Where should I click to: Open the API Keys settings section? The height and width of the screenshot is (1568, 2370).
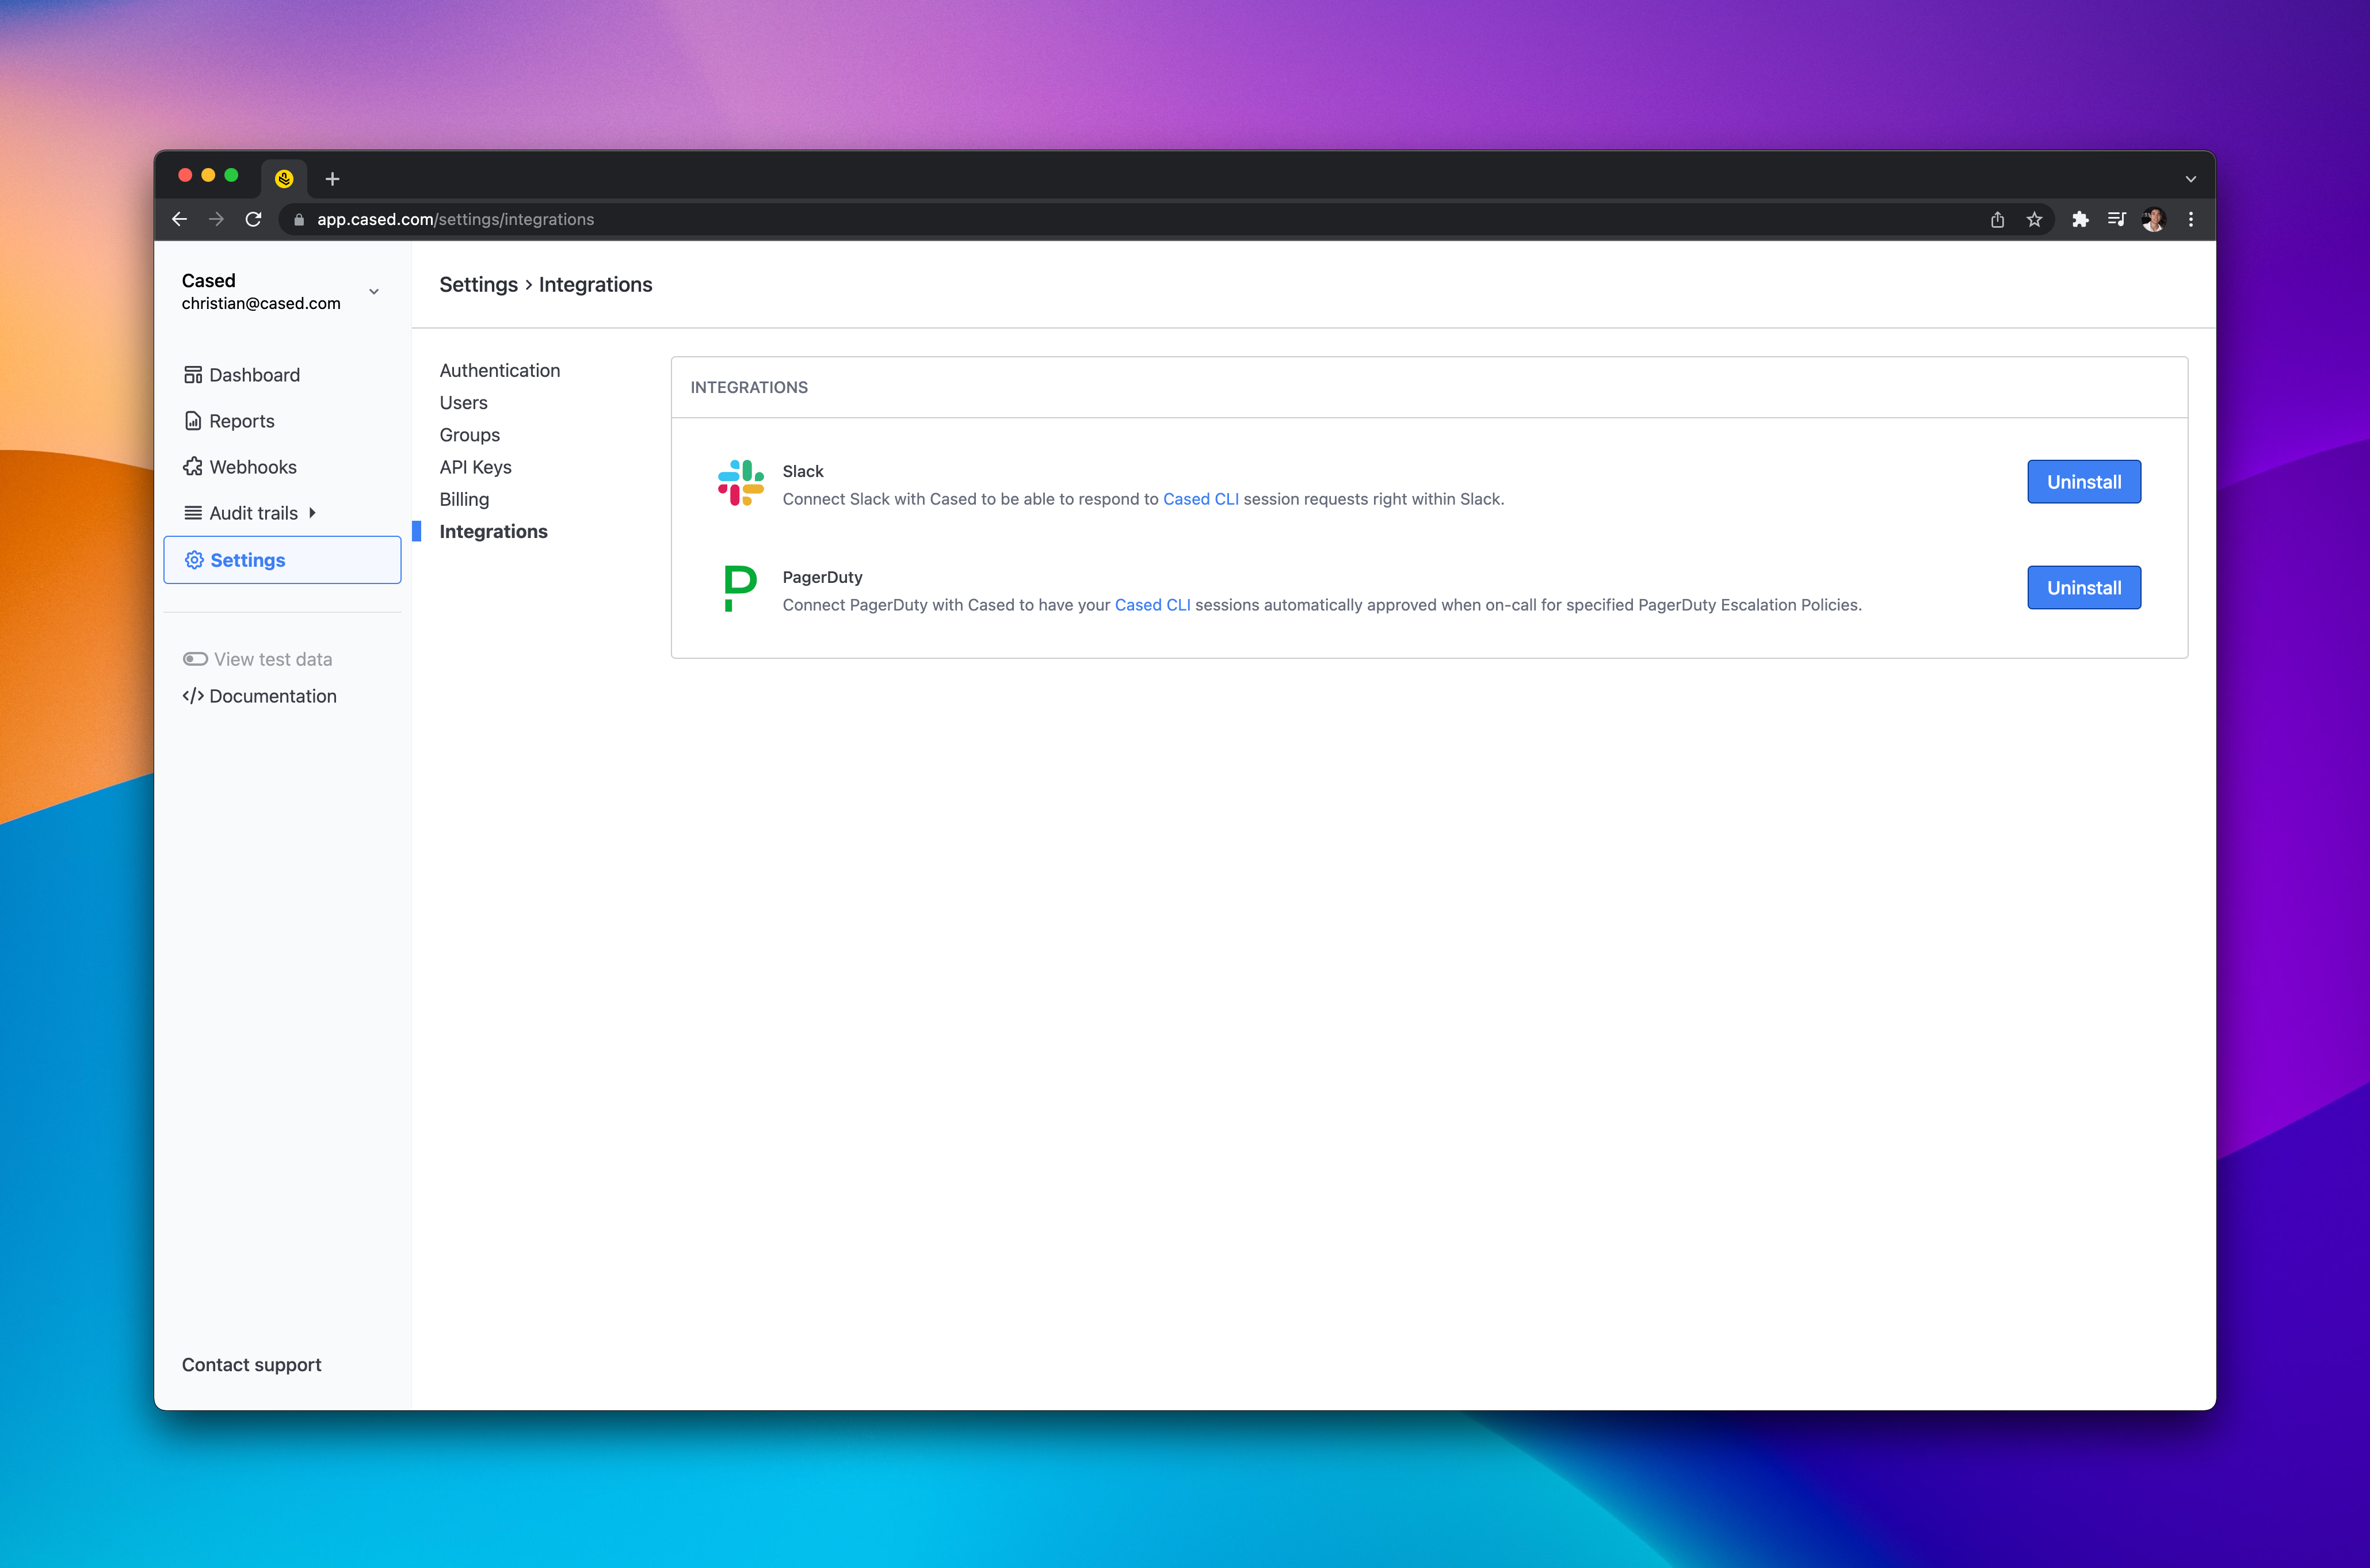(x=475, y=467)
